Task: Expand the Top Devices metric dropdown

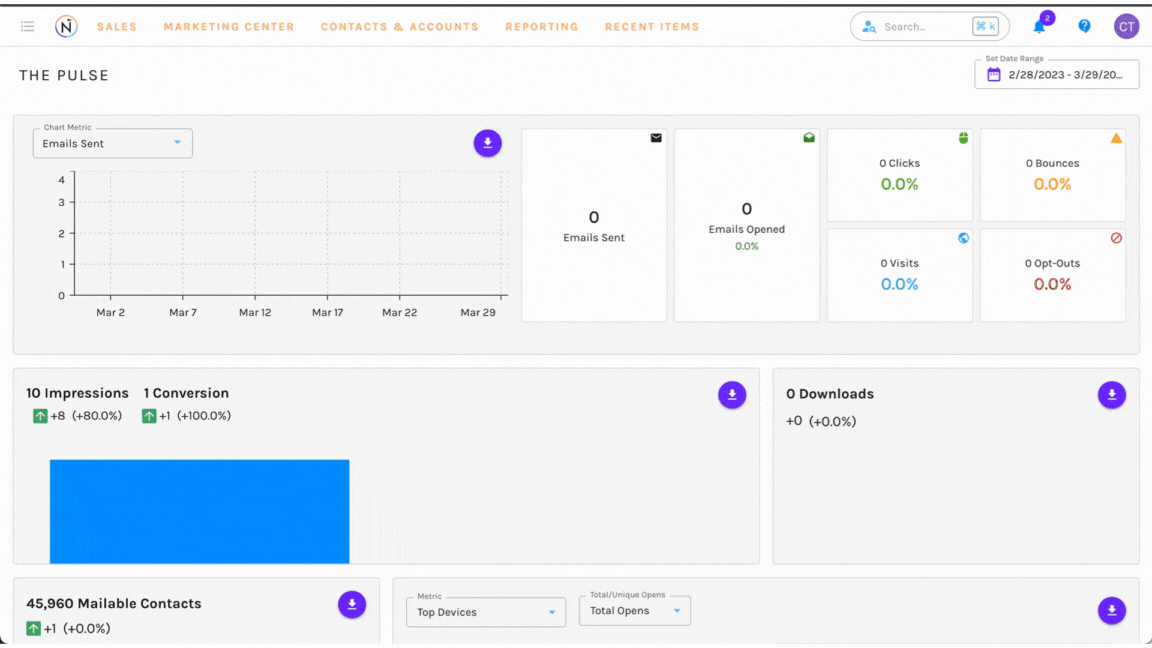Action: [486, 612]
